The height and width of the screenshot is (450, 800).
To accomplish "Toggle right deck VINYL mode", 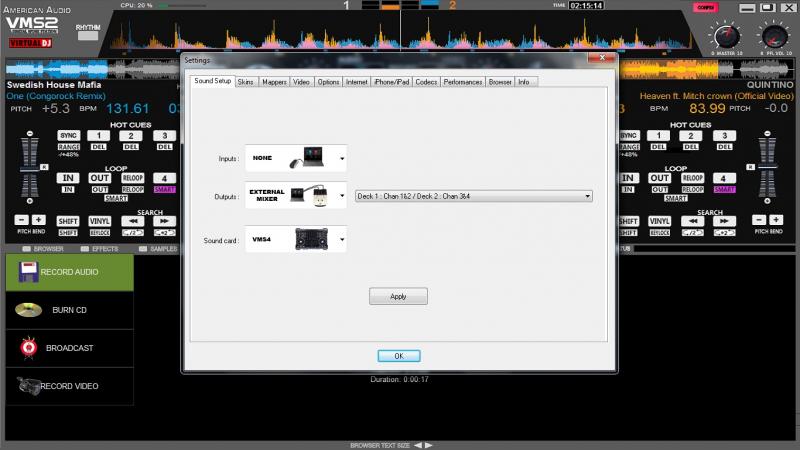I will tap(659, 221).
